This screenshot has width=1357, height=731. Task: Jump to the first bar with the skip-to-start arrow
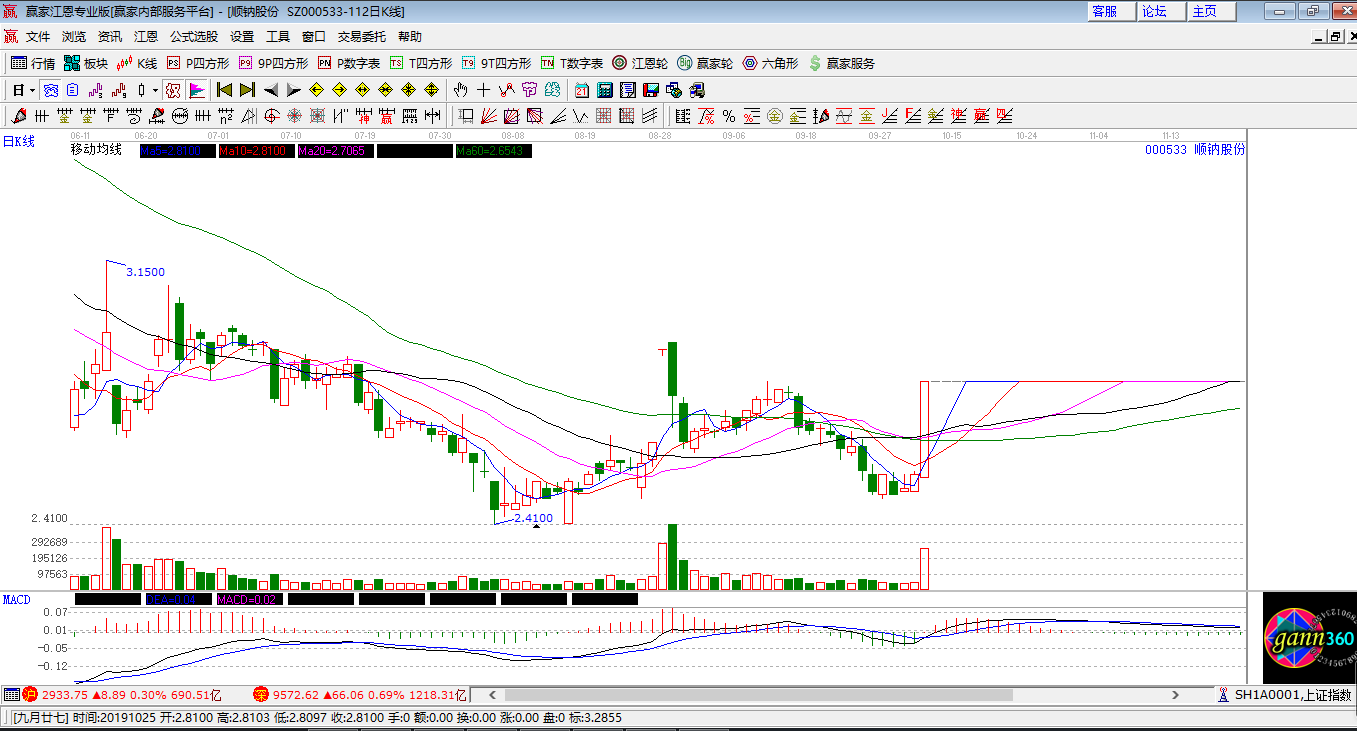pos(225,90)
